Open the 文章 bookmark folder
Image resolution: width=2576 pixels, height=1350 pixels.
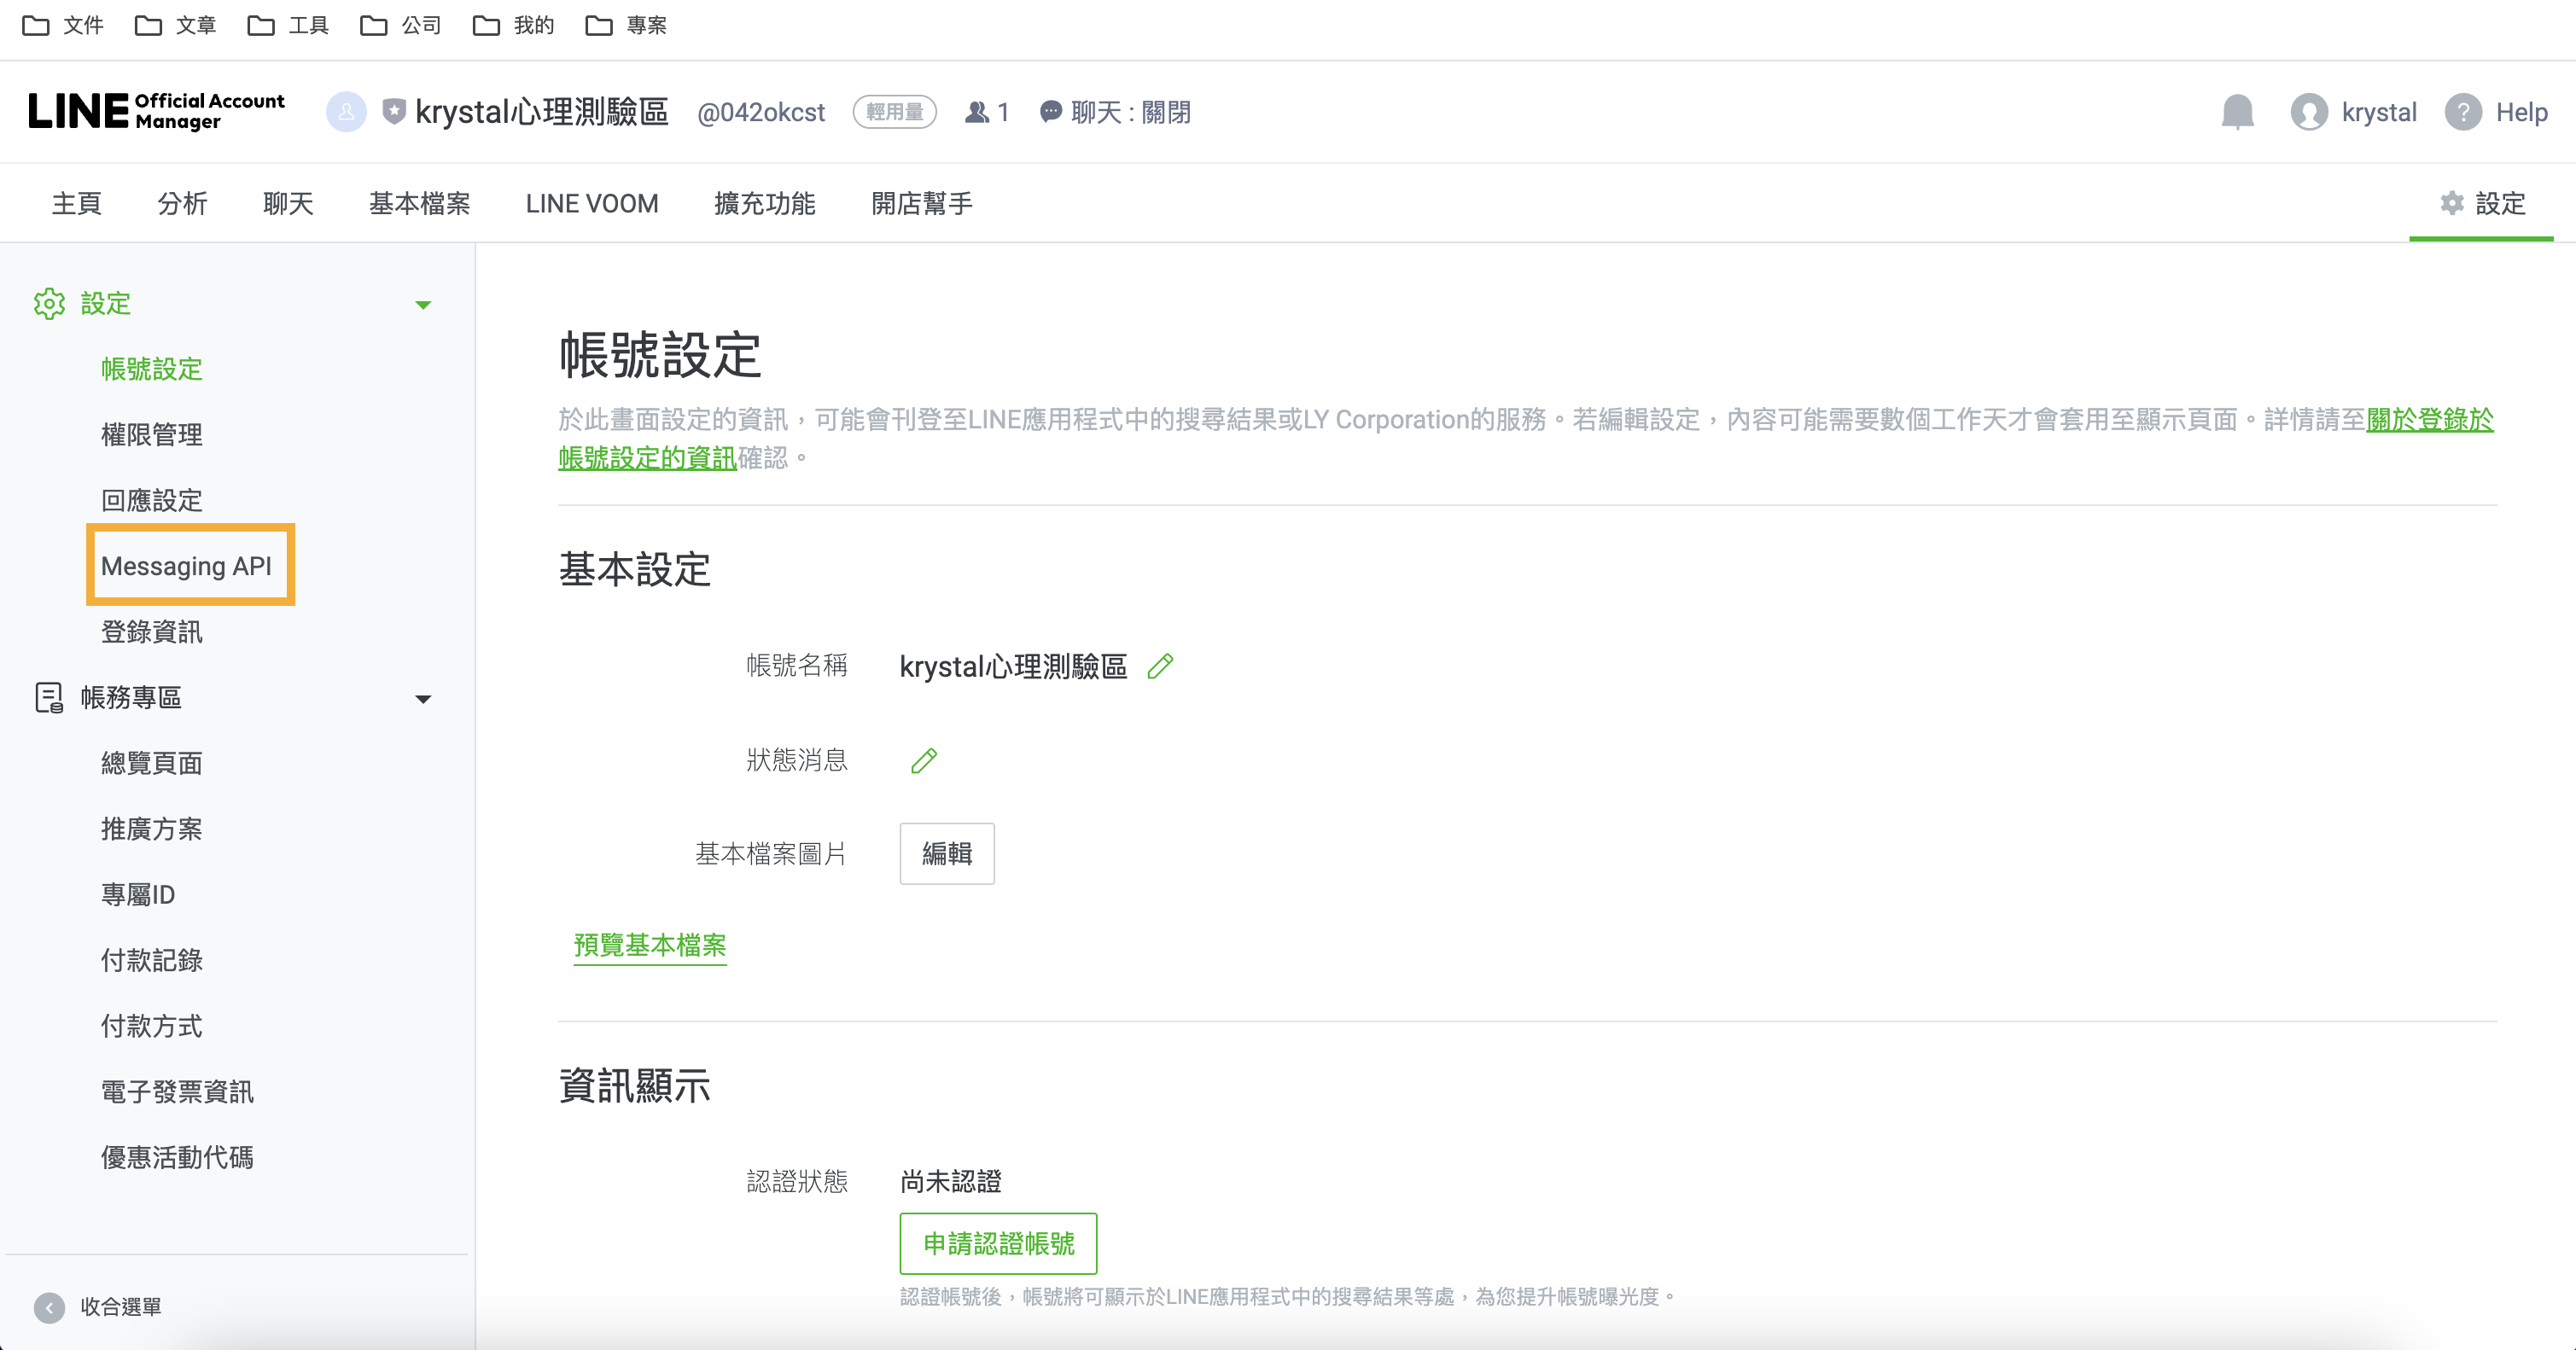pos(176,25)
